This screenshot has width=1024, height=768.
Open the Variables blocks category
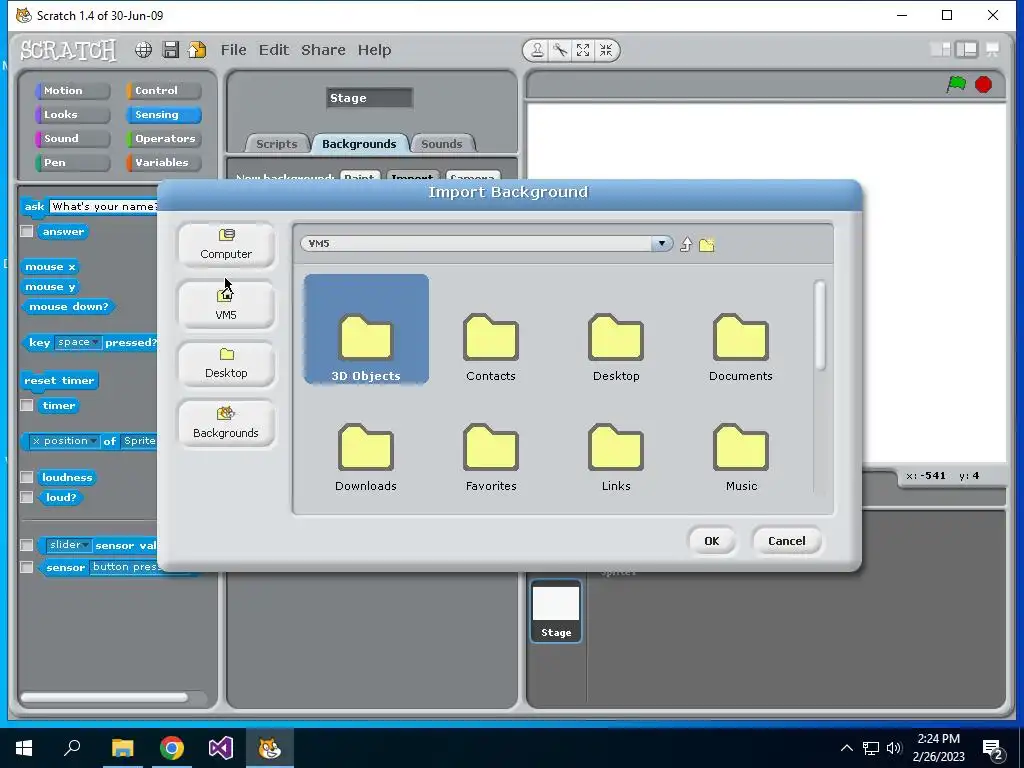163,163
